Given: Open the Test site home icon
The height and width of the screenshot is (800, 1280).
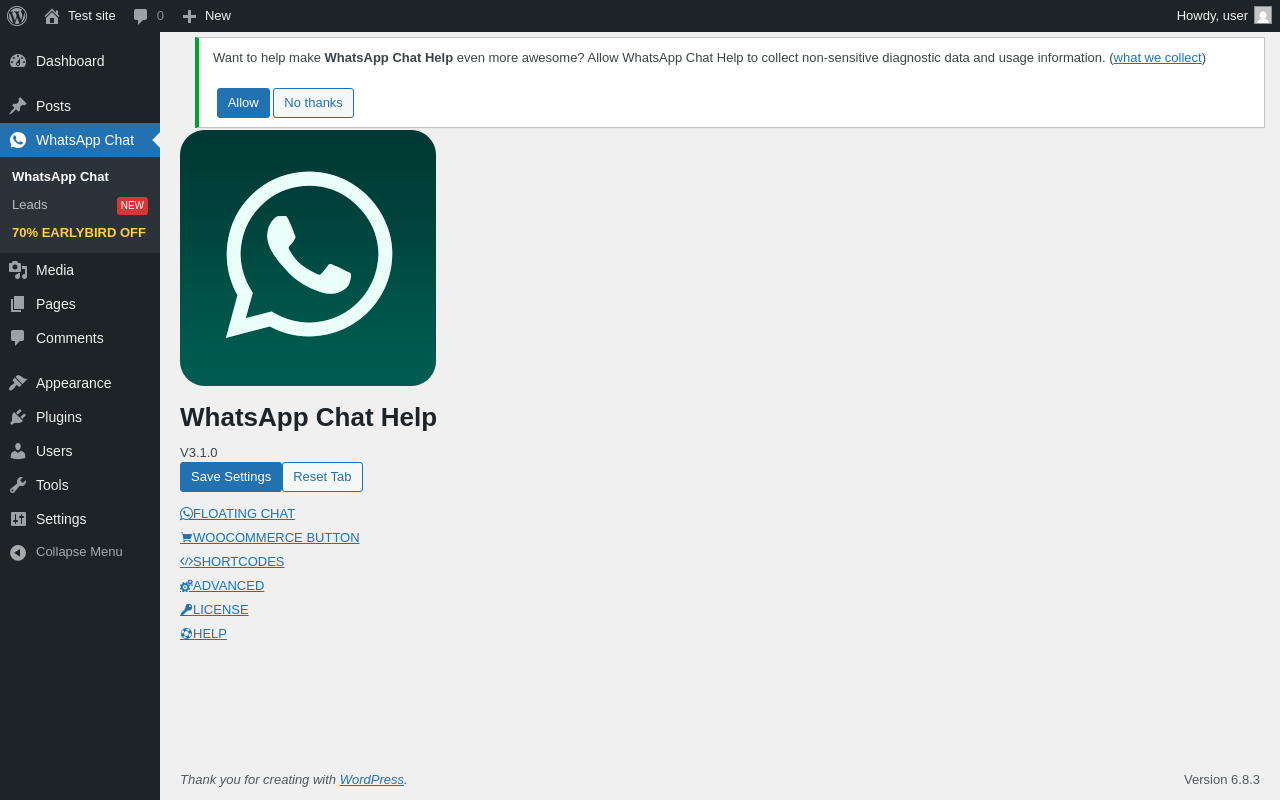Looking at the screenshot, I should 52,16.
